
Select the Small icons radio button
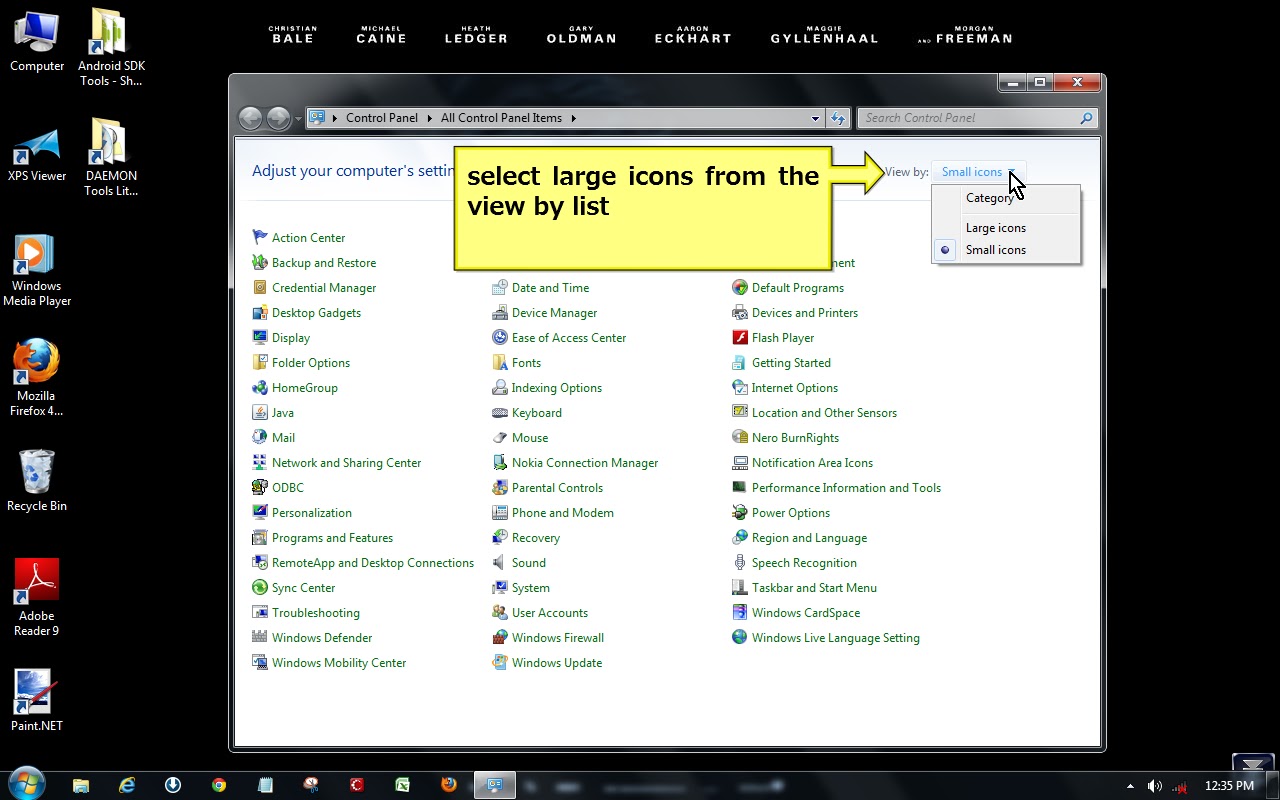pos(944,249)
